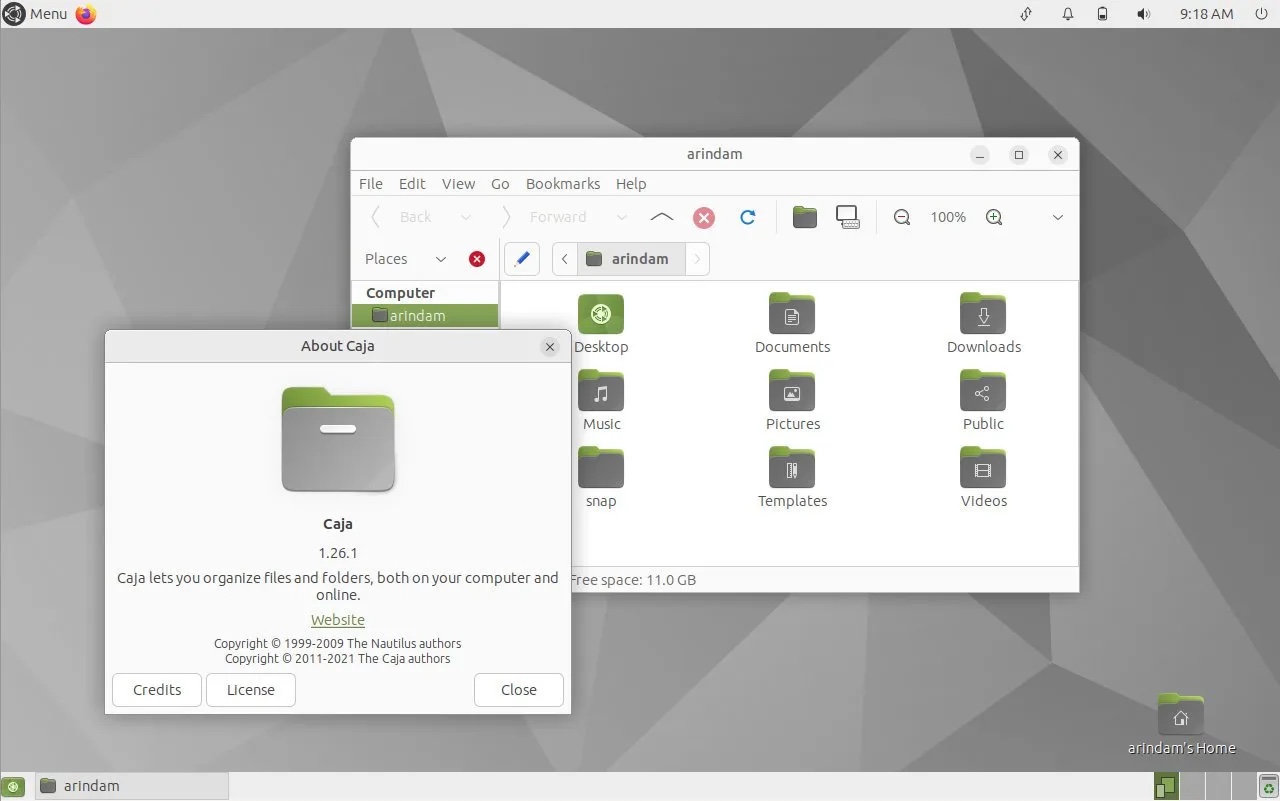Click the Computer toolbar icon
Image resolution: width=1280 pixels, height=801 pixels.
point(848,217)
